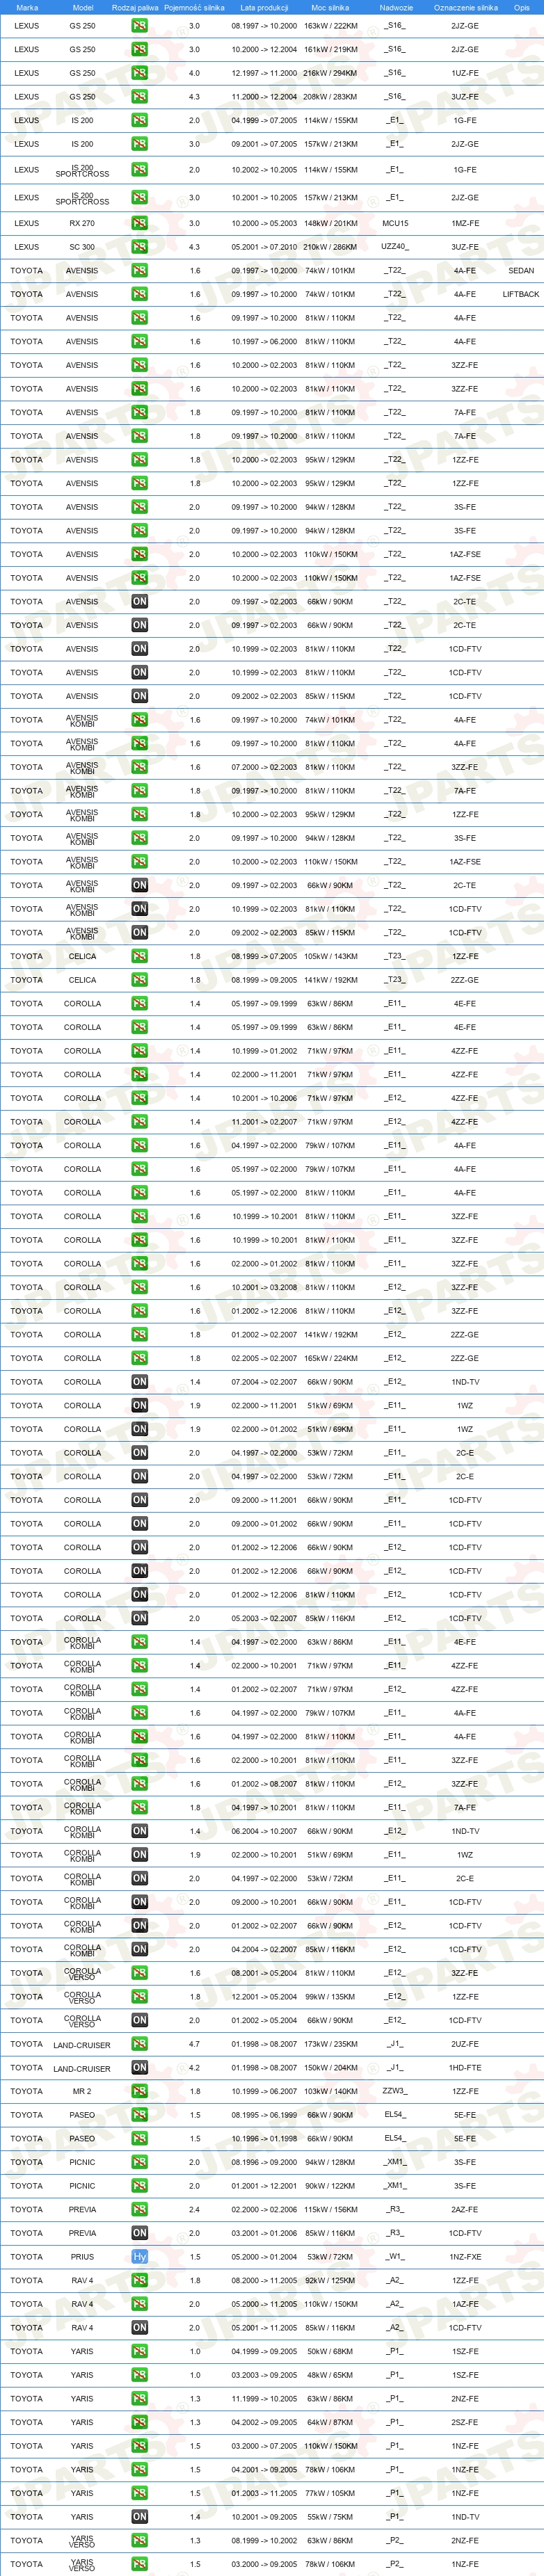
Task: Click petrol icon for Avensis Kombi 1AZ-FSE
Action: [139, 862]
